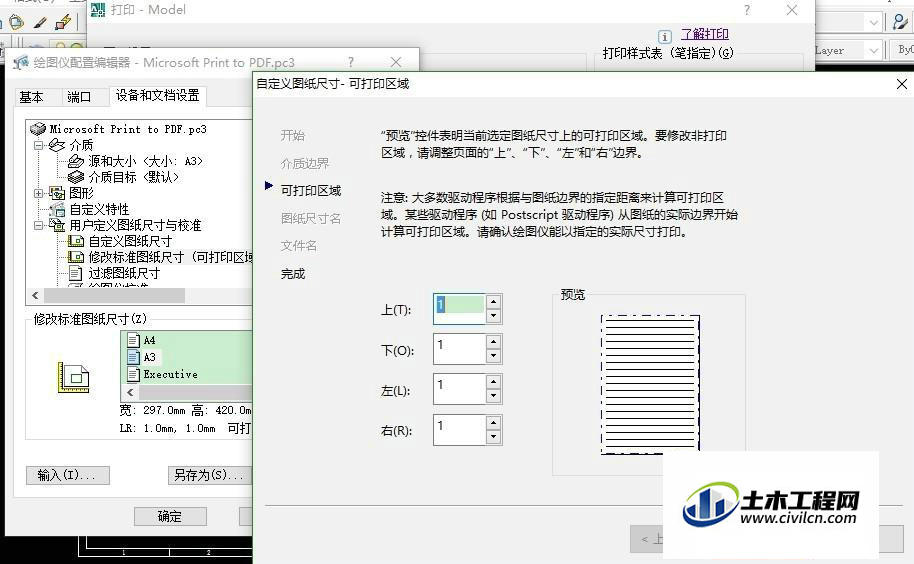914x564 pixels.
Task: Decrease the 左(L) margin value
Action: [x=494, y=396]
